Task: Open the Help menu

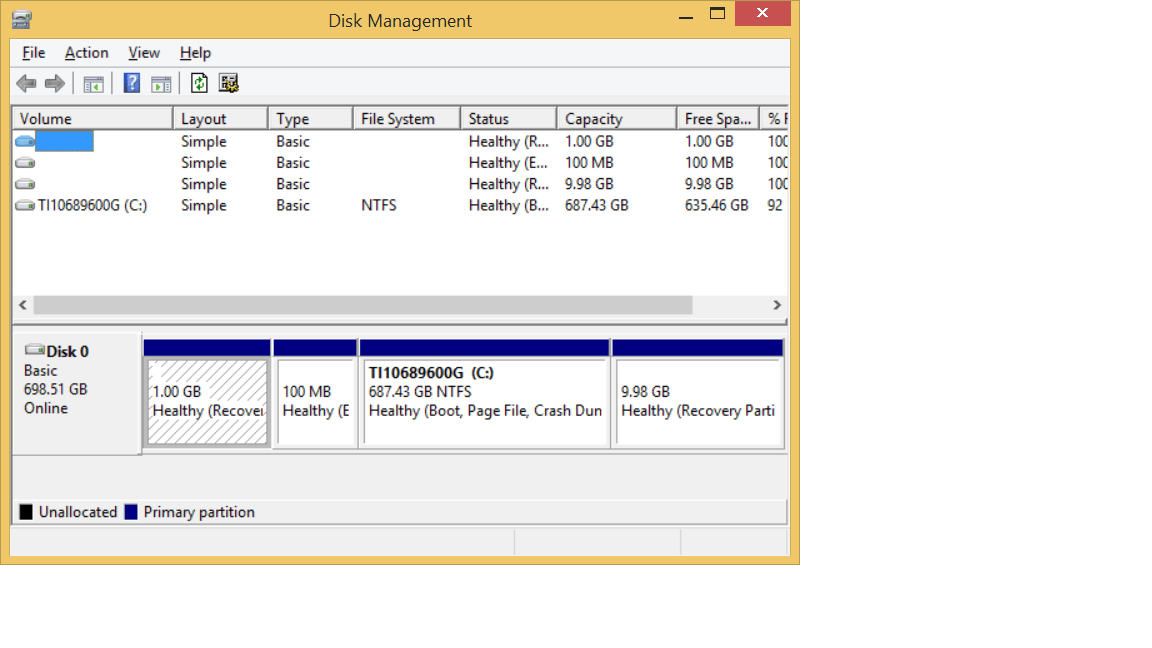Action: [195, 53]
